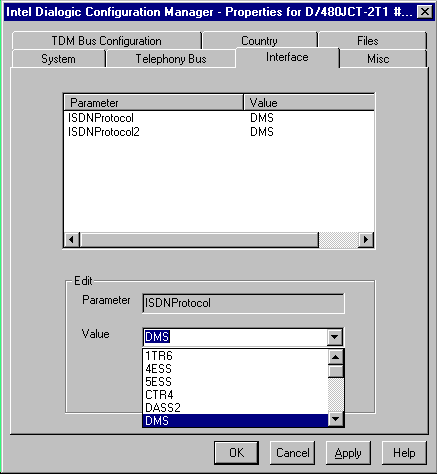Select the ISDNProtocol2 parameter row
Viewport: 437px width, 474px height.
pyautogui.click(x=219, y=132)
